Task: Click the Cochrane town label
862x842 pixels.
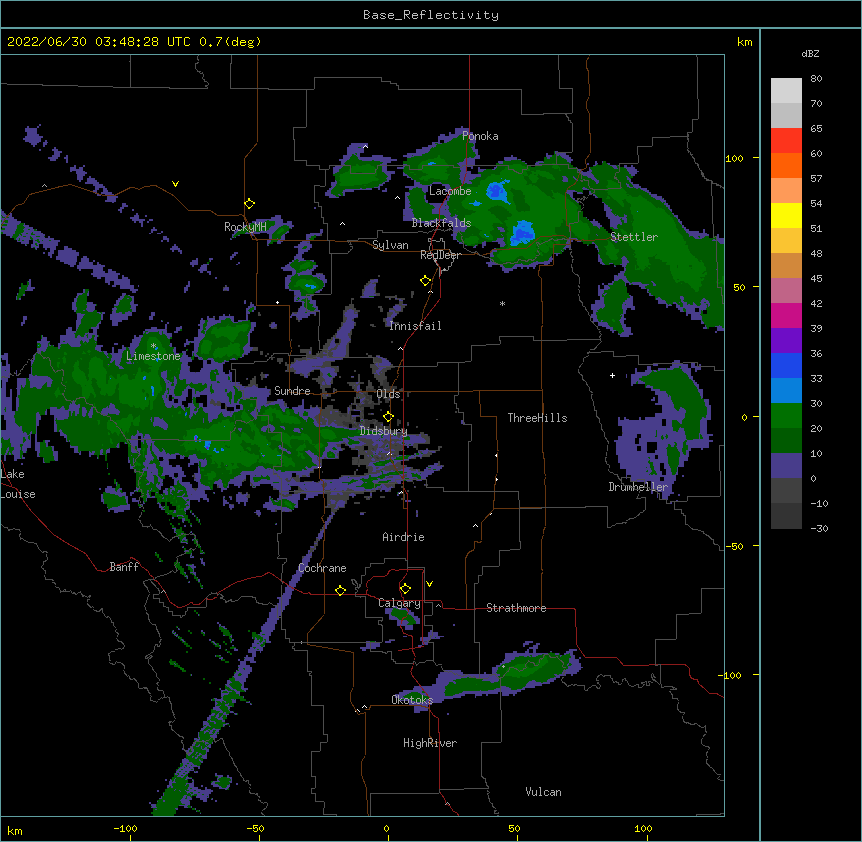Action: click(x=322, y=568)
